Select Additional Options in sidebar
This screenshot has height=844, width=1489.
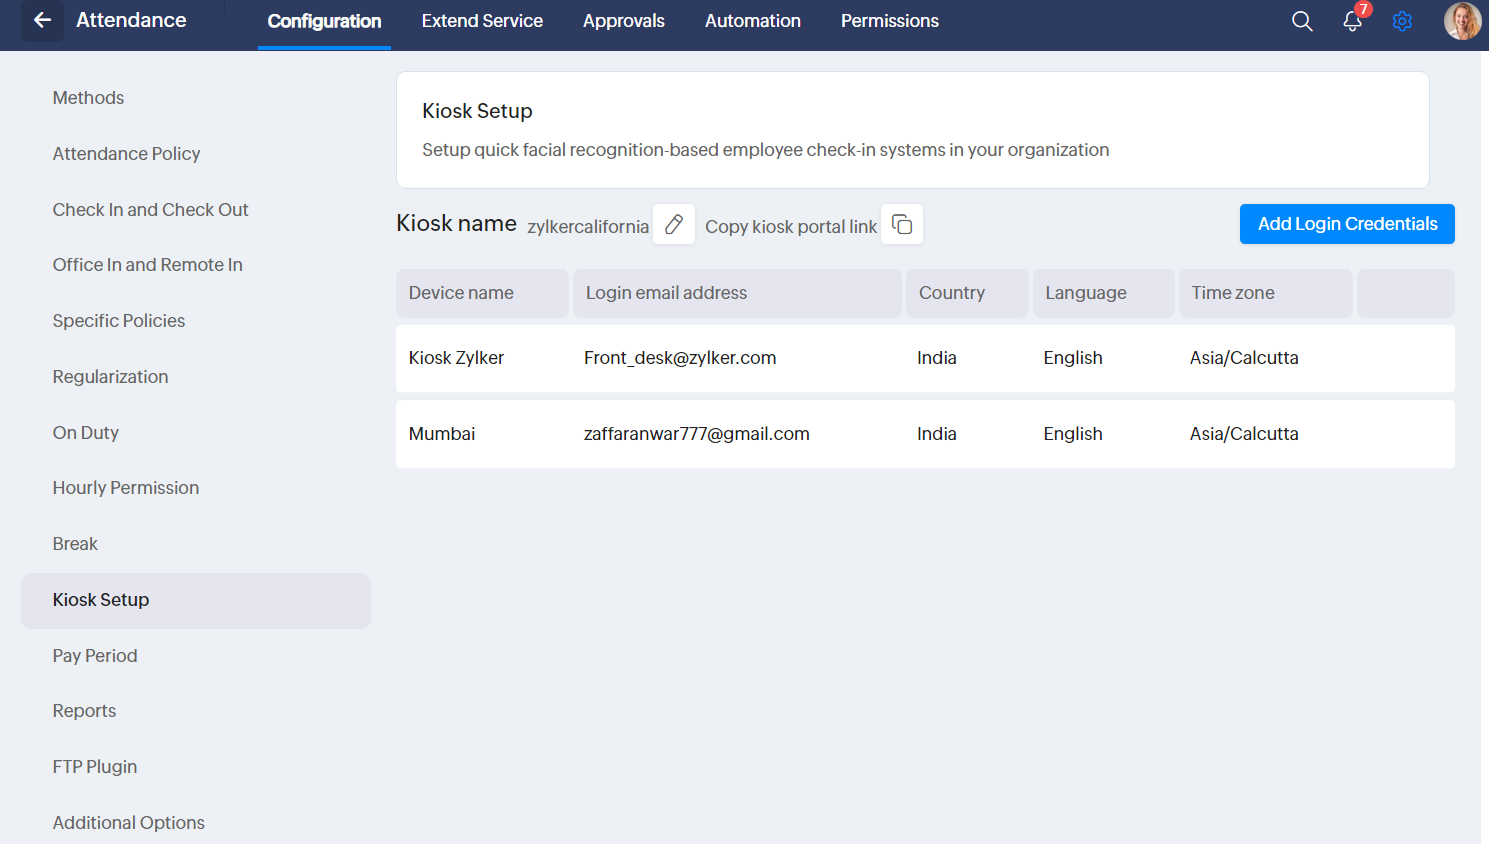pos(129,823)
